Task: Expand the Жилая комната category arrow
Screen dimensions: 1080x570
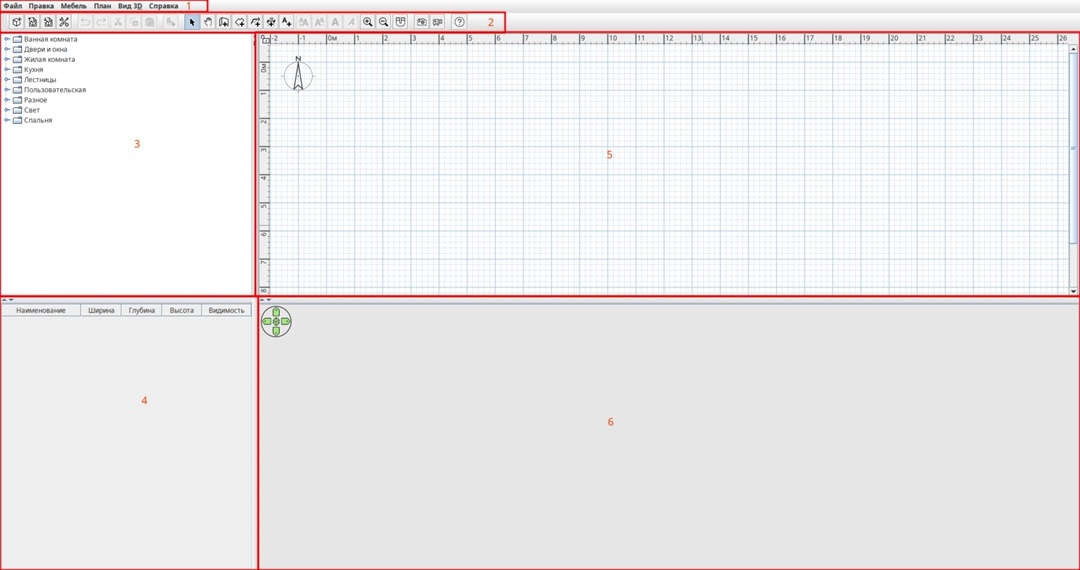Action: (7, 60)
